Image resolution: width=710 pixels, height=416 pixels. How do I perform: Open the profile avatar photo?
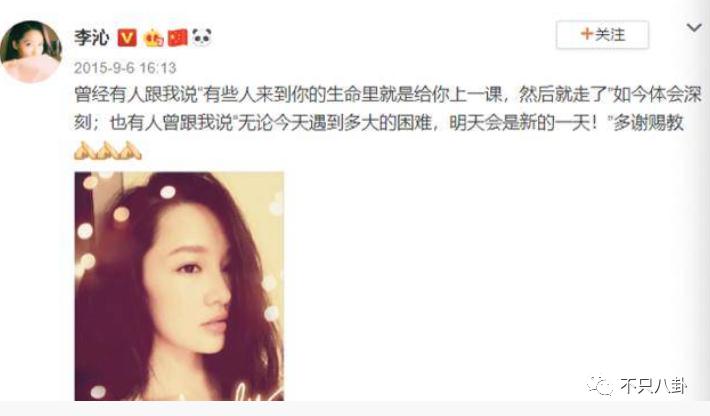point(31,51)
